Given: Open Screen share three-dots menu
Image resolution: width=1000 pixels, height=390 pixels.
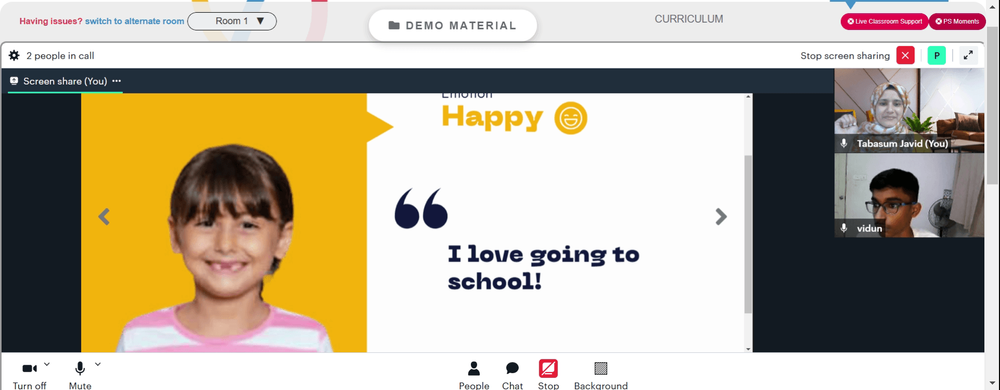Looking at the screenshot, I should pyautogui.click(x=117, y=81).
